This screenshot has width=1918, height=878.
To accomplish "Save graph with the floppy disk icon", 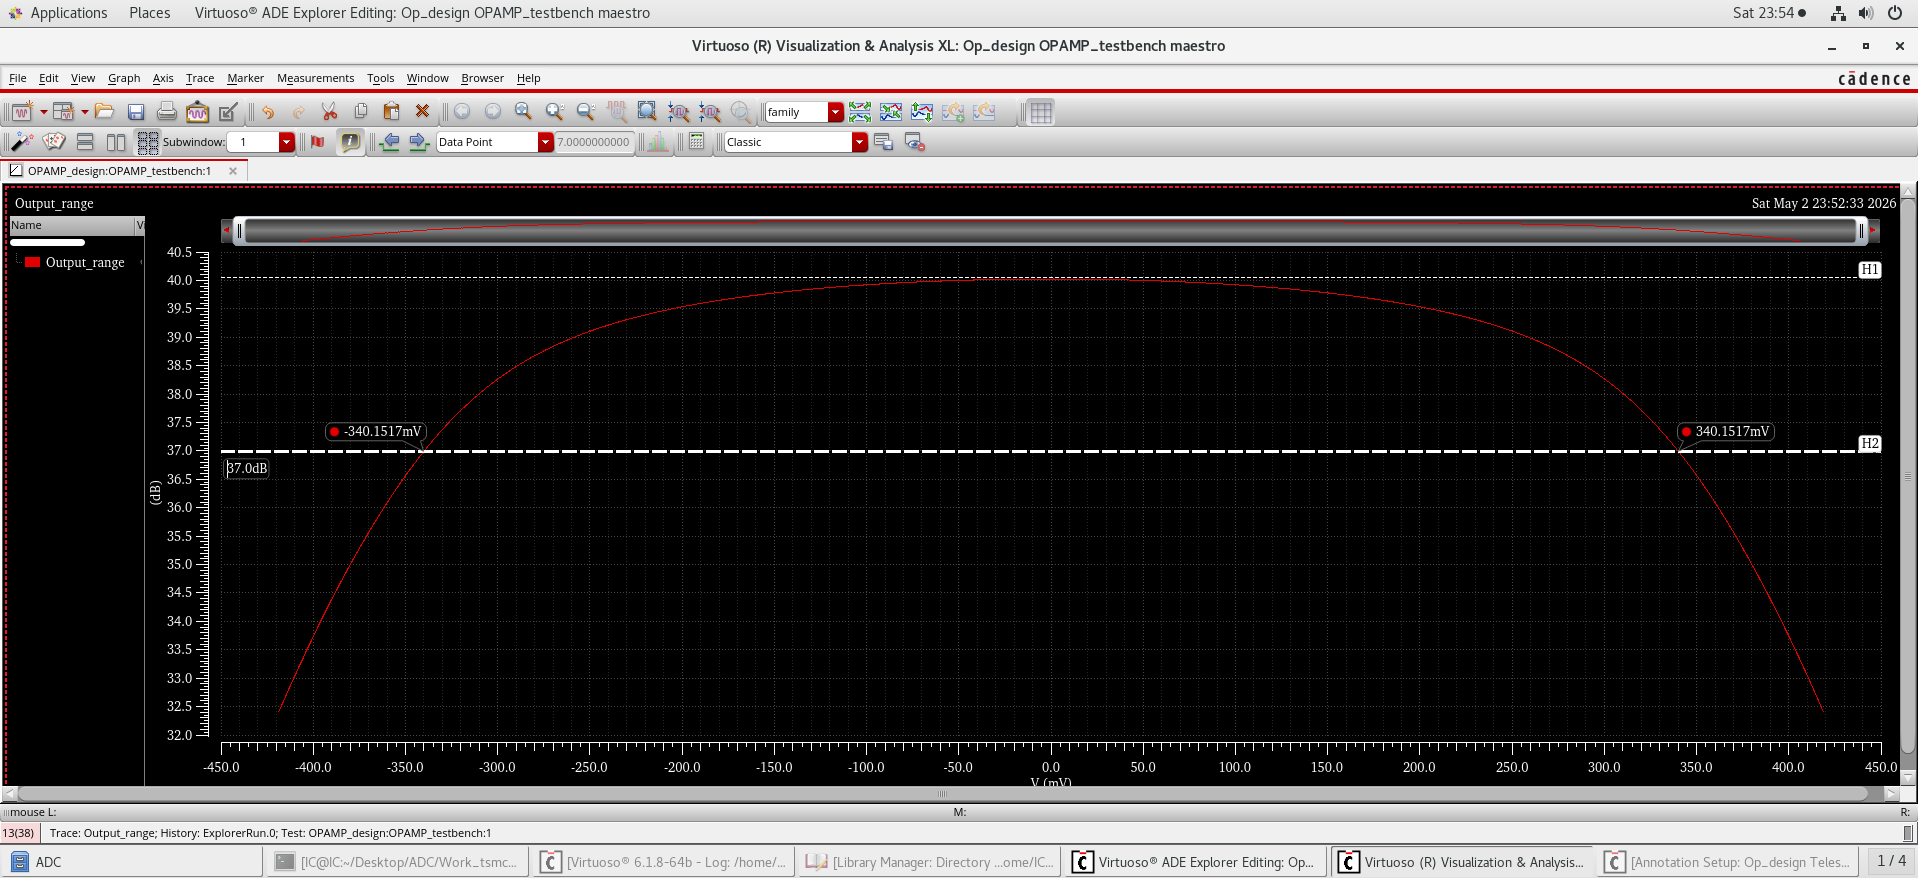I will (x=136, y=112).
